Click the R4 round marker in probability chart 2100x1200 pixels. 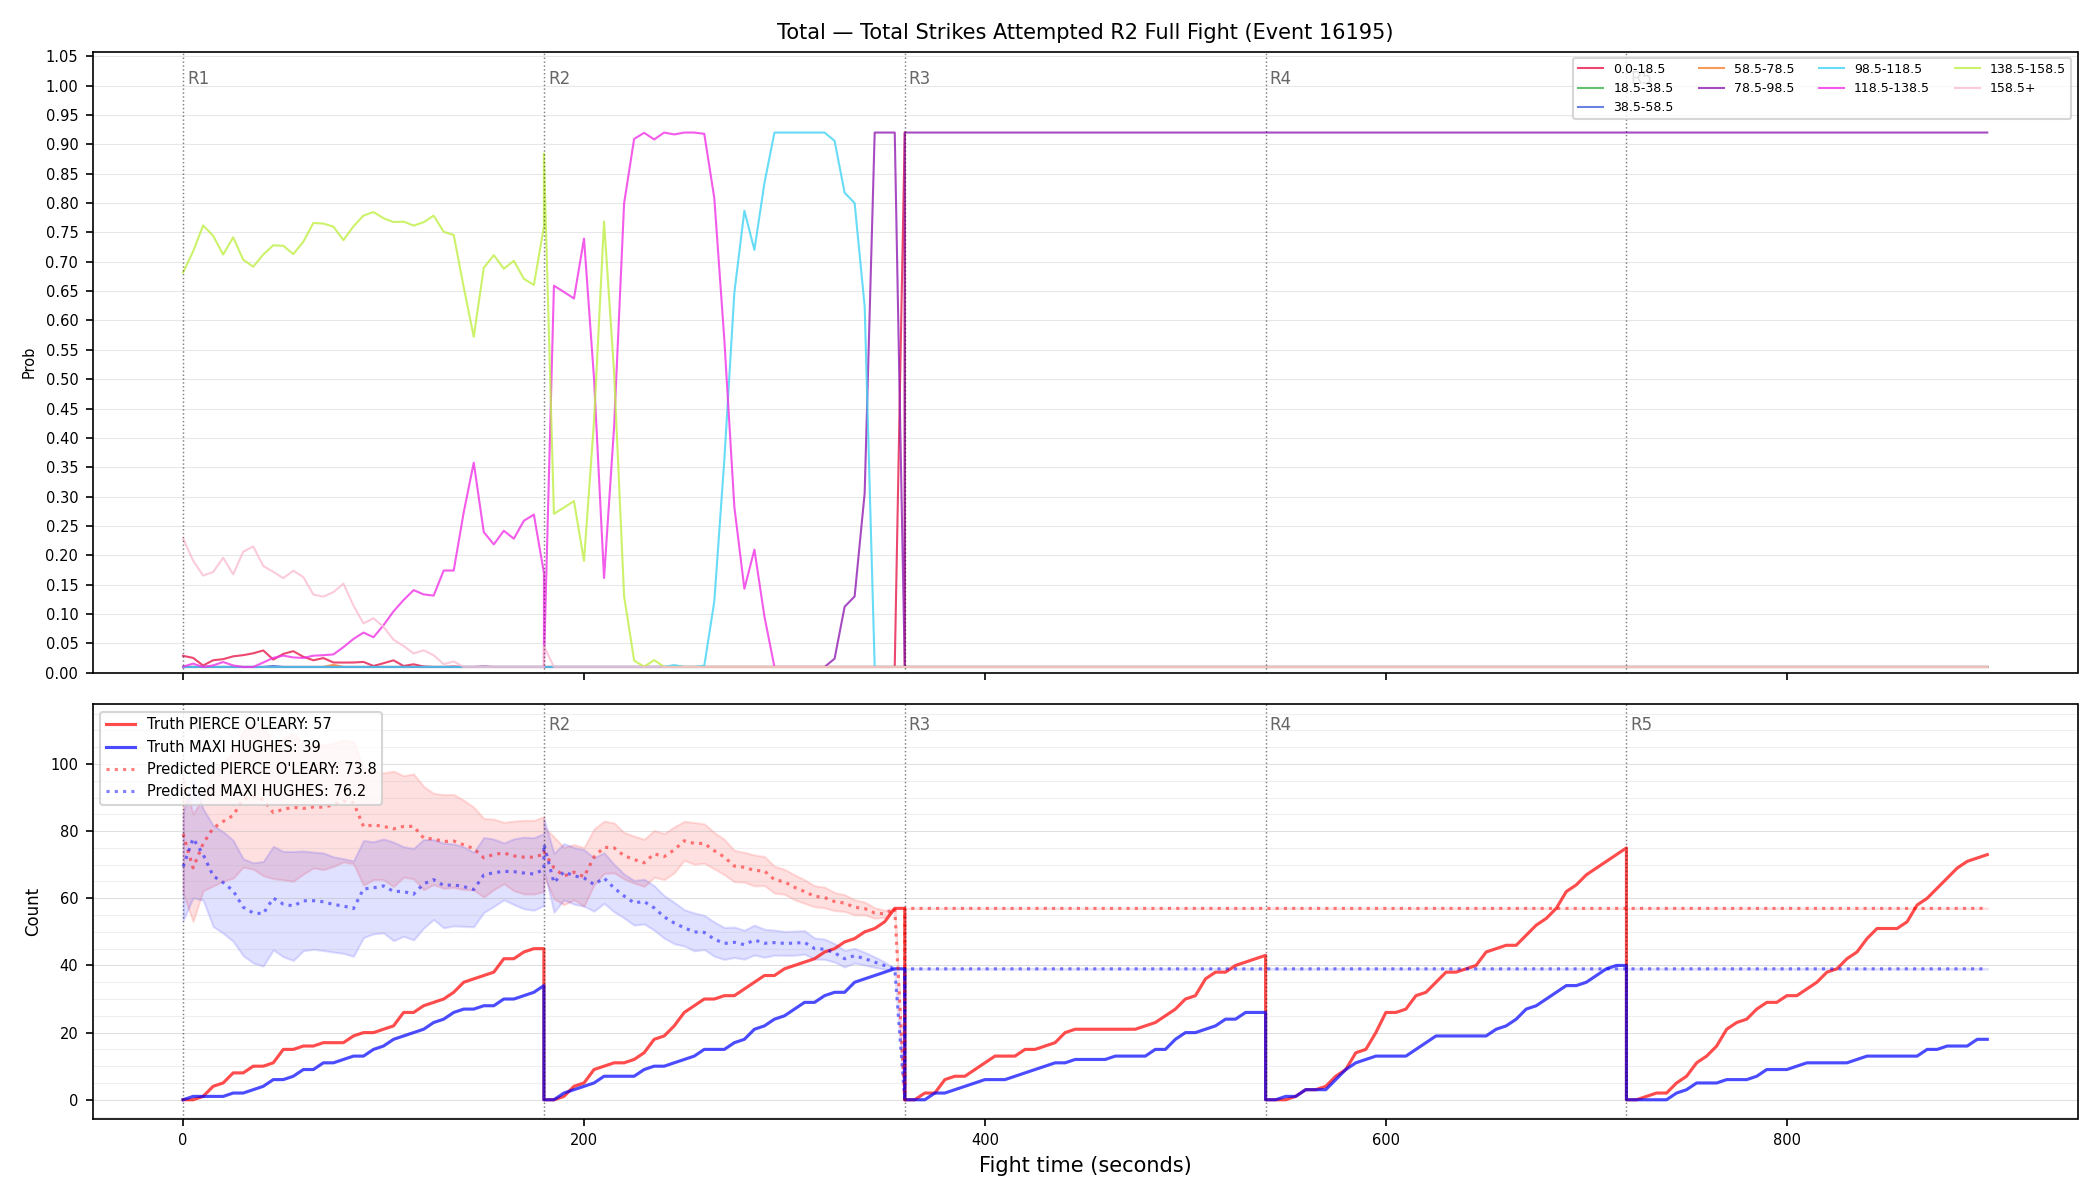pos(1280,78)
